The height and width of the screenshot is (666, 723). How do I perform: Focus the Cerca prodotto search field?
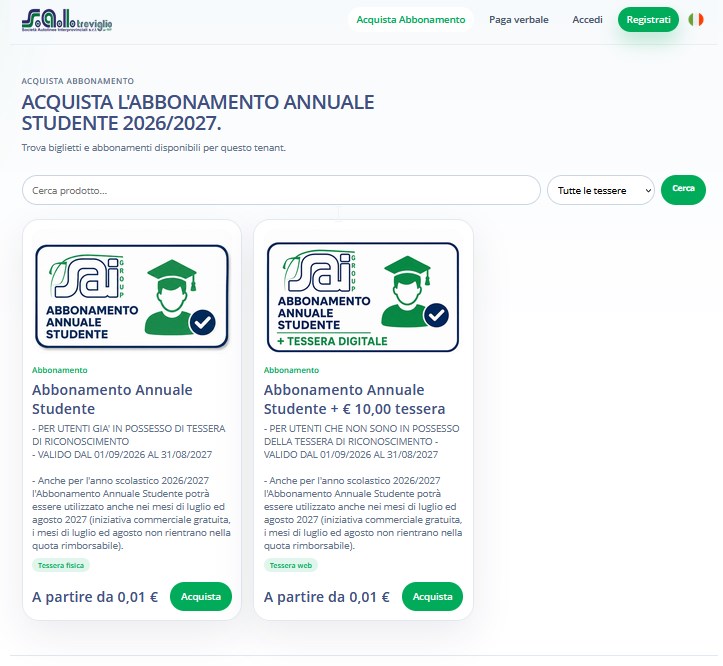coord(281,190)
